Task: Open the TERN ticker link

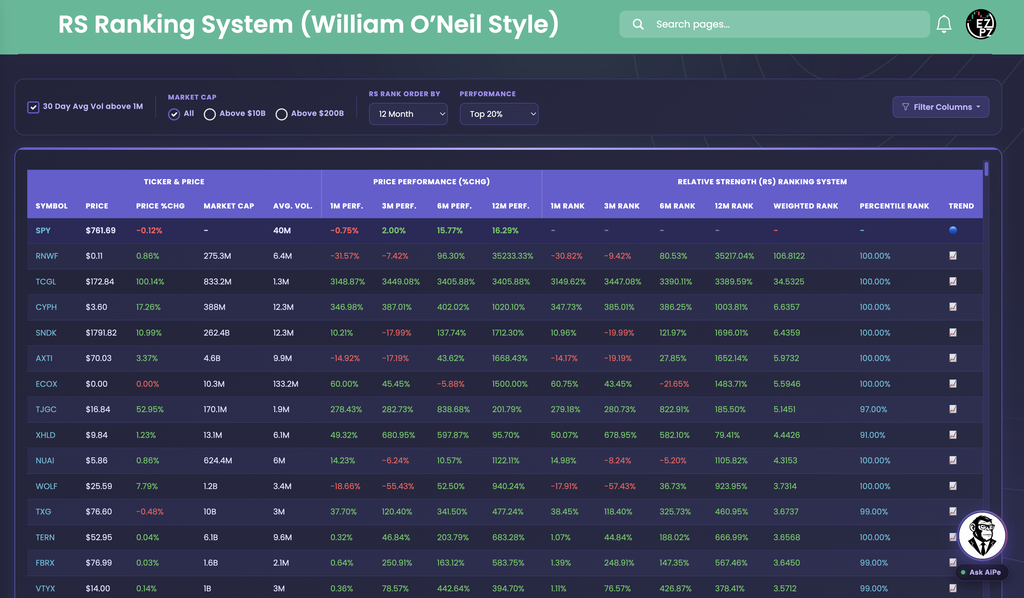Action: click(45, 537)
